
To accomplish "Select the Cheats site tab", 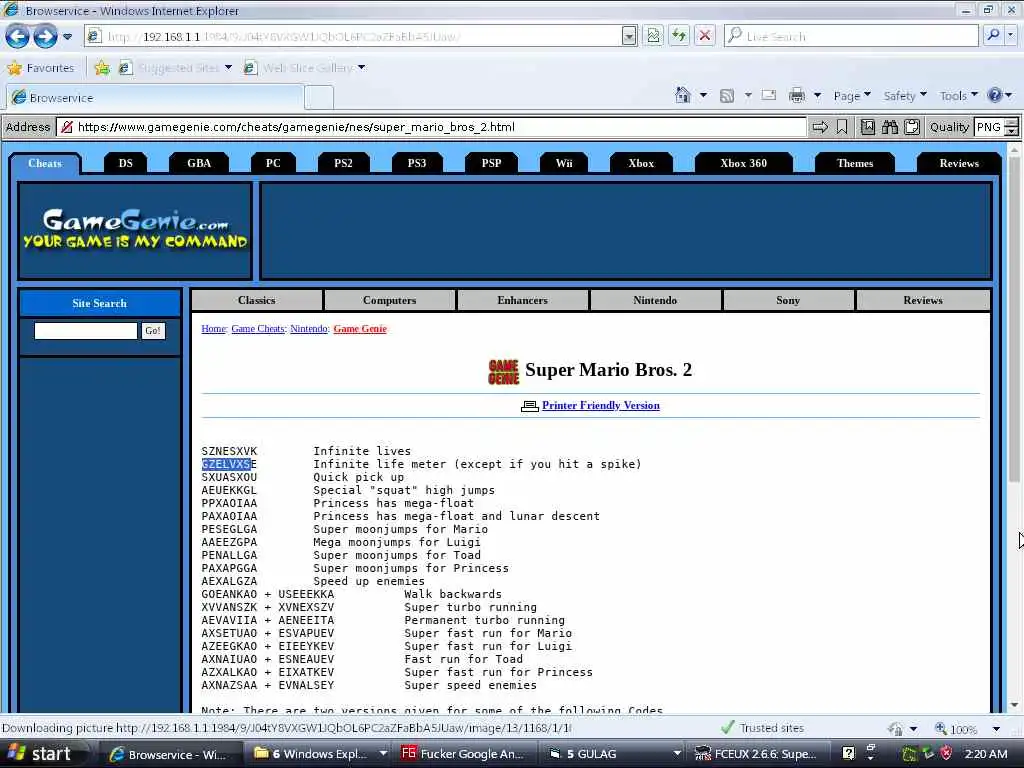I will [x=44, y=163].
